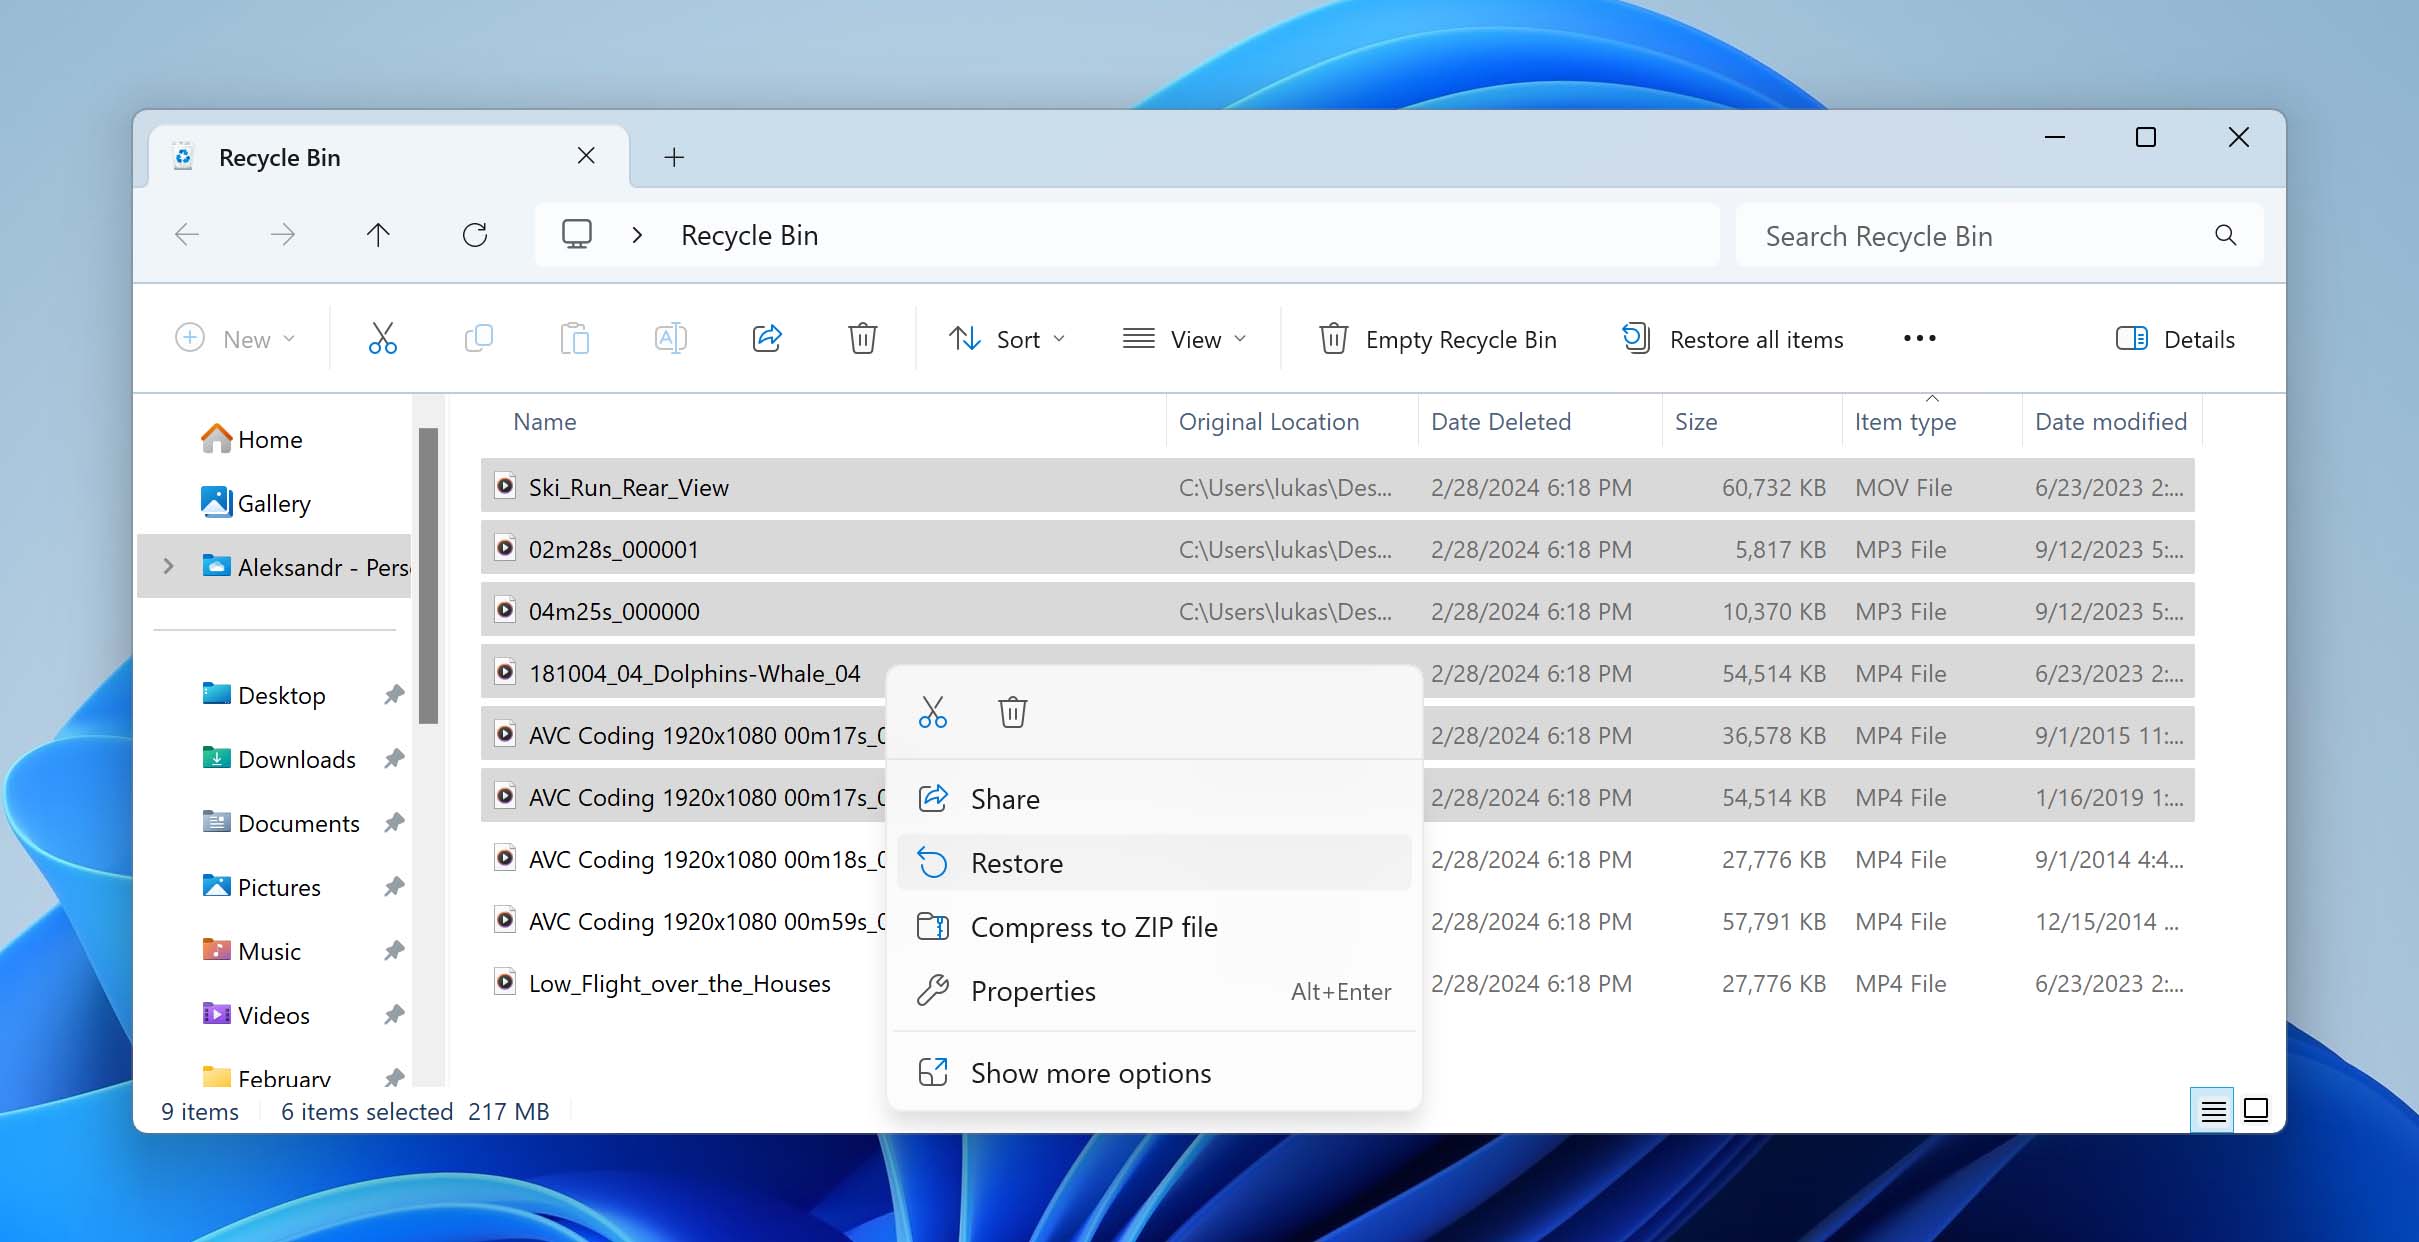Screen dimensions: 2419x1242
Task: Click the Empty Recycle Bin icon
Action: coord(1332,339)
